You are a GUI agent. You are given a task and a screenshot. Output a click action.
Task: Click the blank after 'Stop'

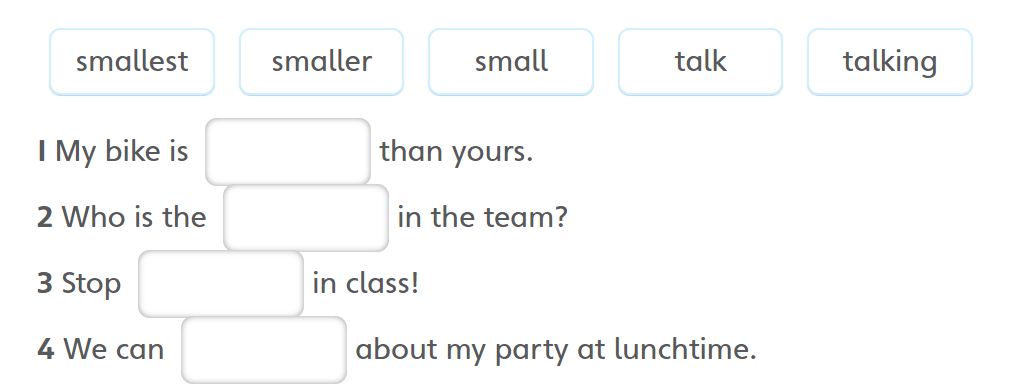tap(220, 284)
